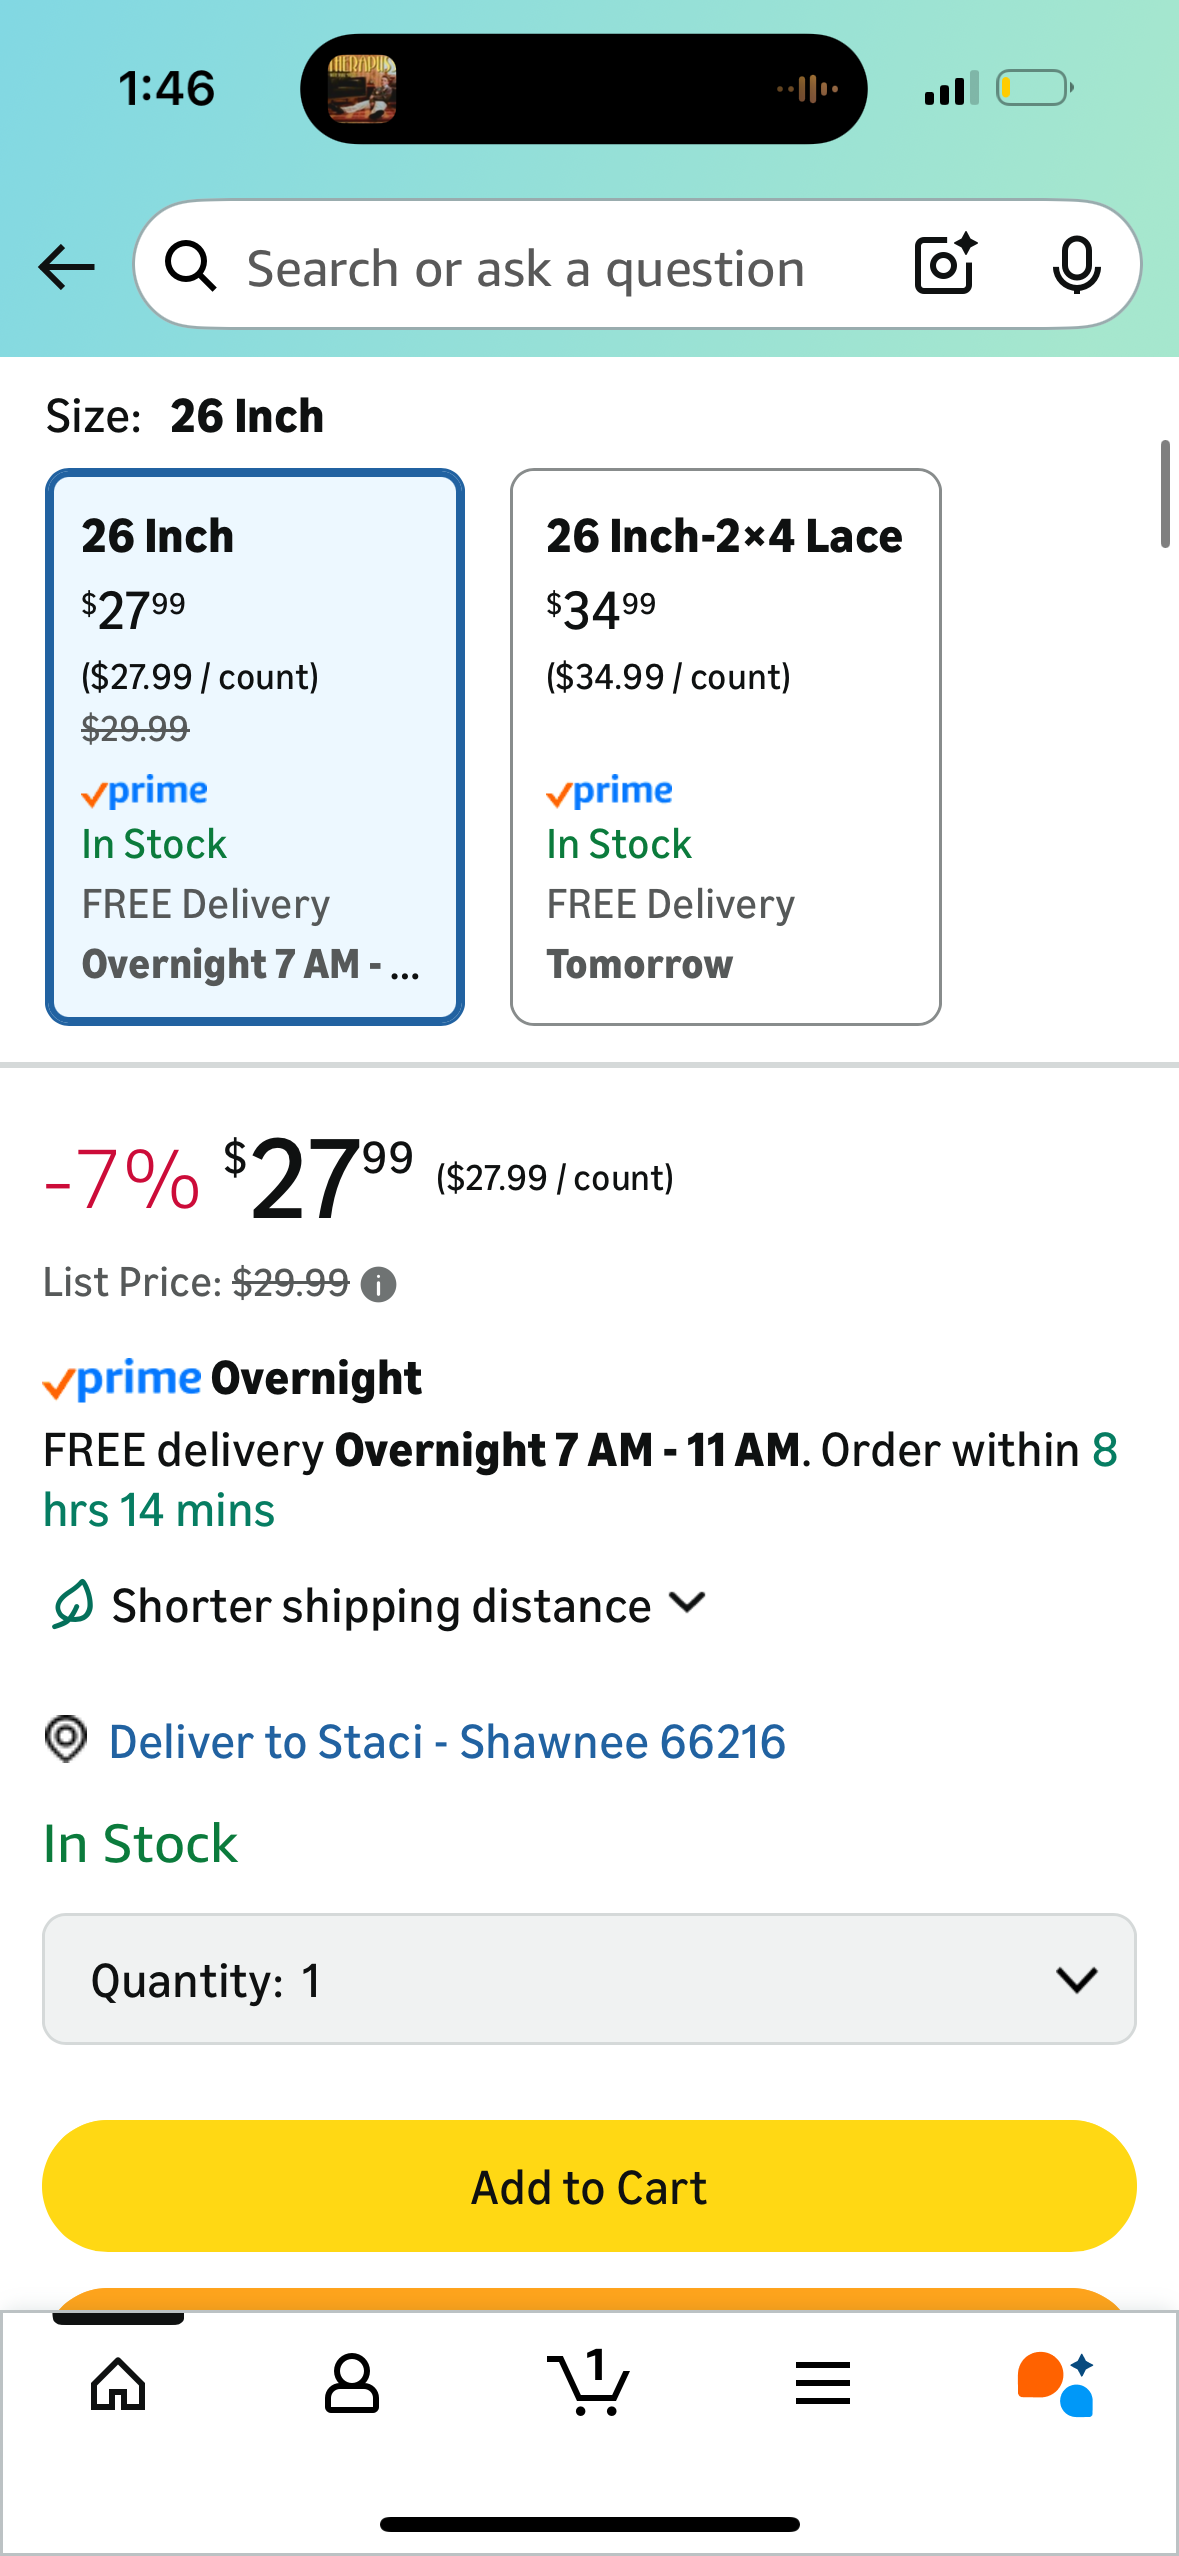Open the Quantity dropdown
Image resolution: width=1179 pixels, height=2556 pixels.
click(588, 1980)
